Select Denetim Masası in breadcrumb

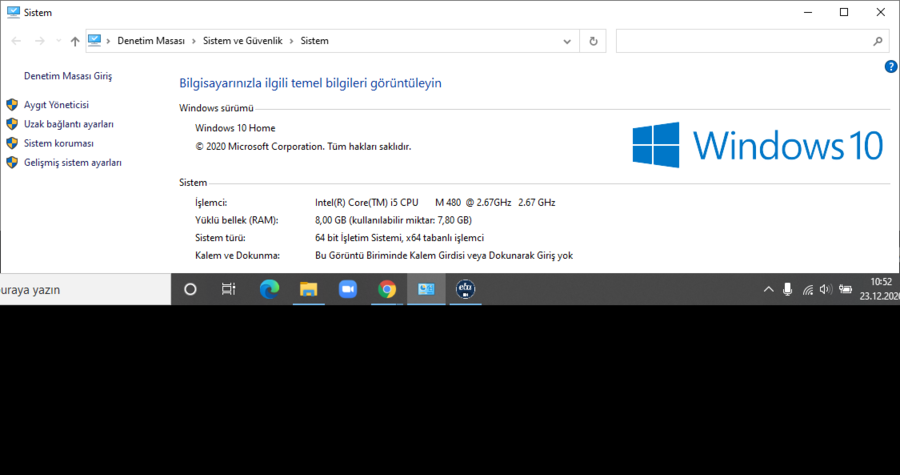point(151,41)
